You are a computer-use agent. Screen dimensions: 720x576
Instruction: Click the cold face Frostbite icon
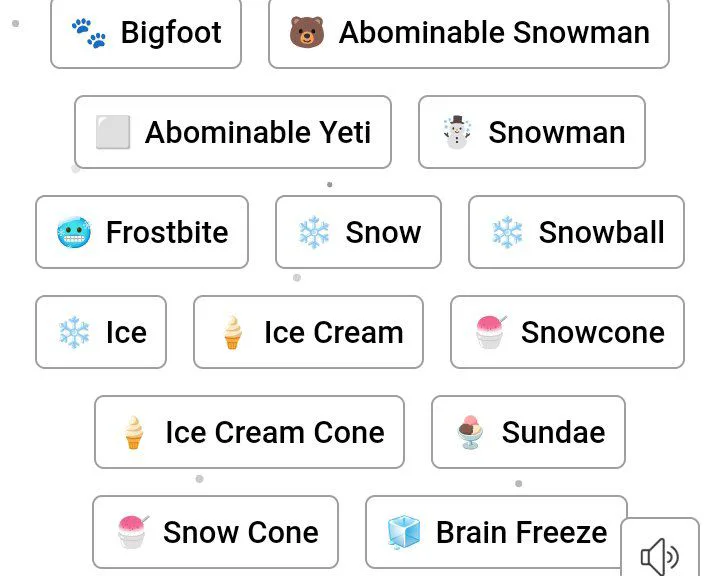point(74,232)
